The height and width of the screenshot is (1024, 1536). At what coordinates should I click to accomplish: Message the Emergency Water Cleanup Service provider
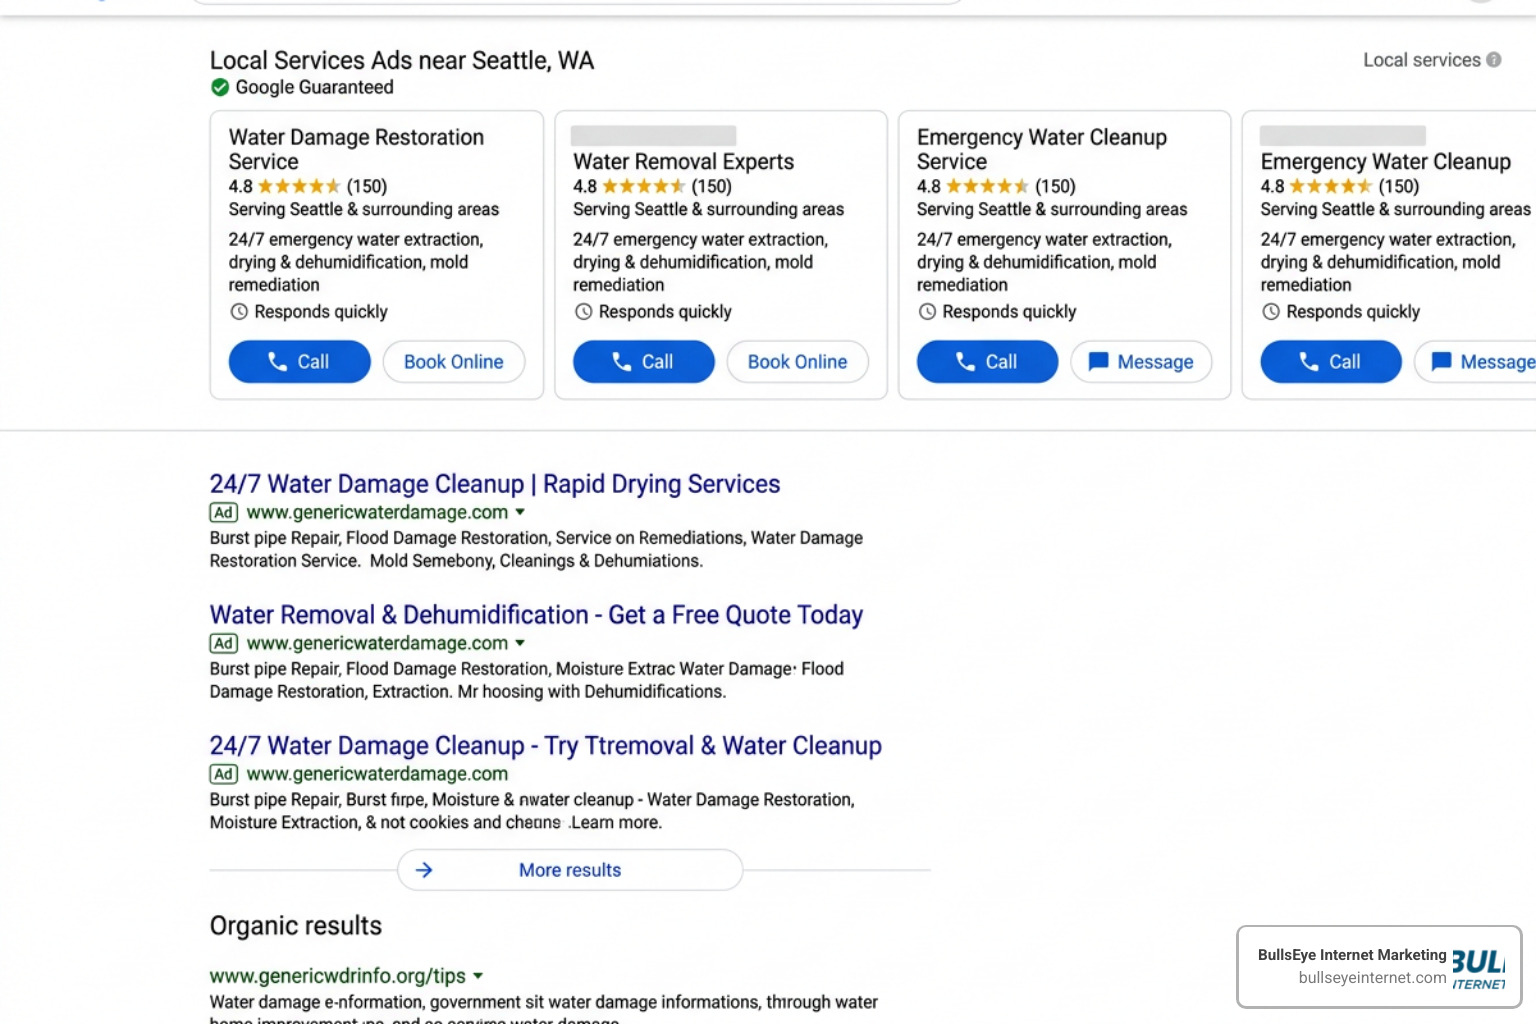tap(1141, 362)
